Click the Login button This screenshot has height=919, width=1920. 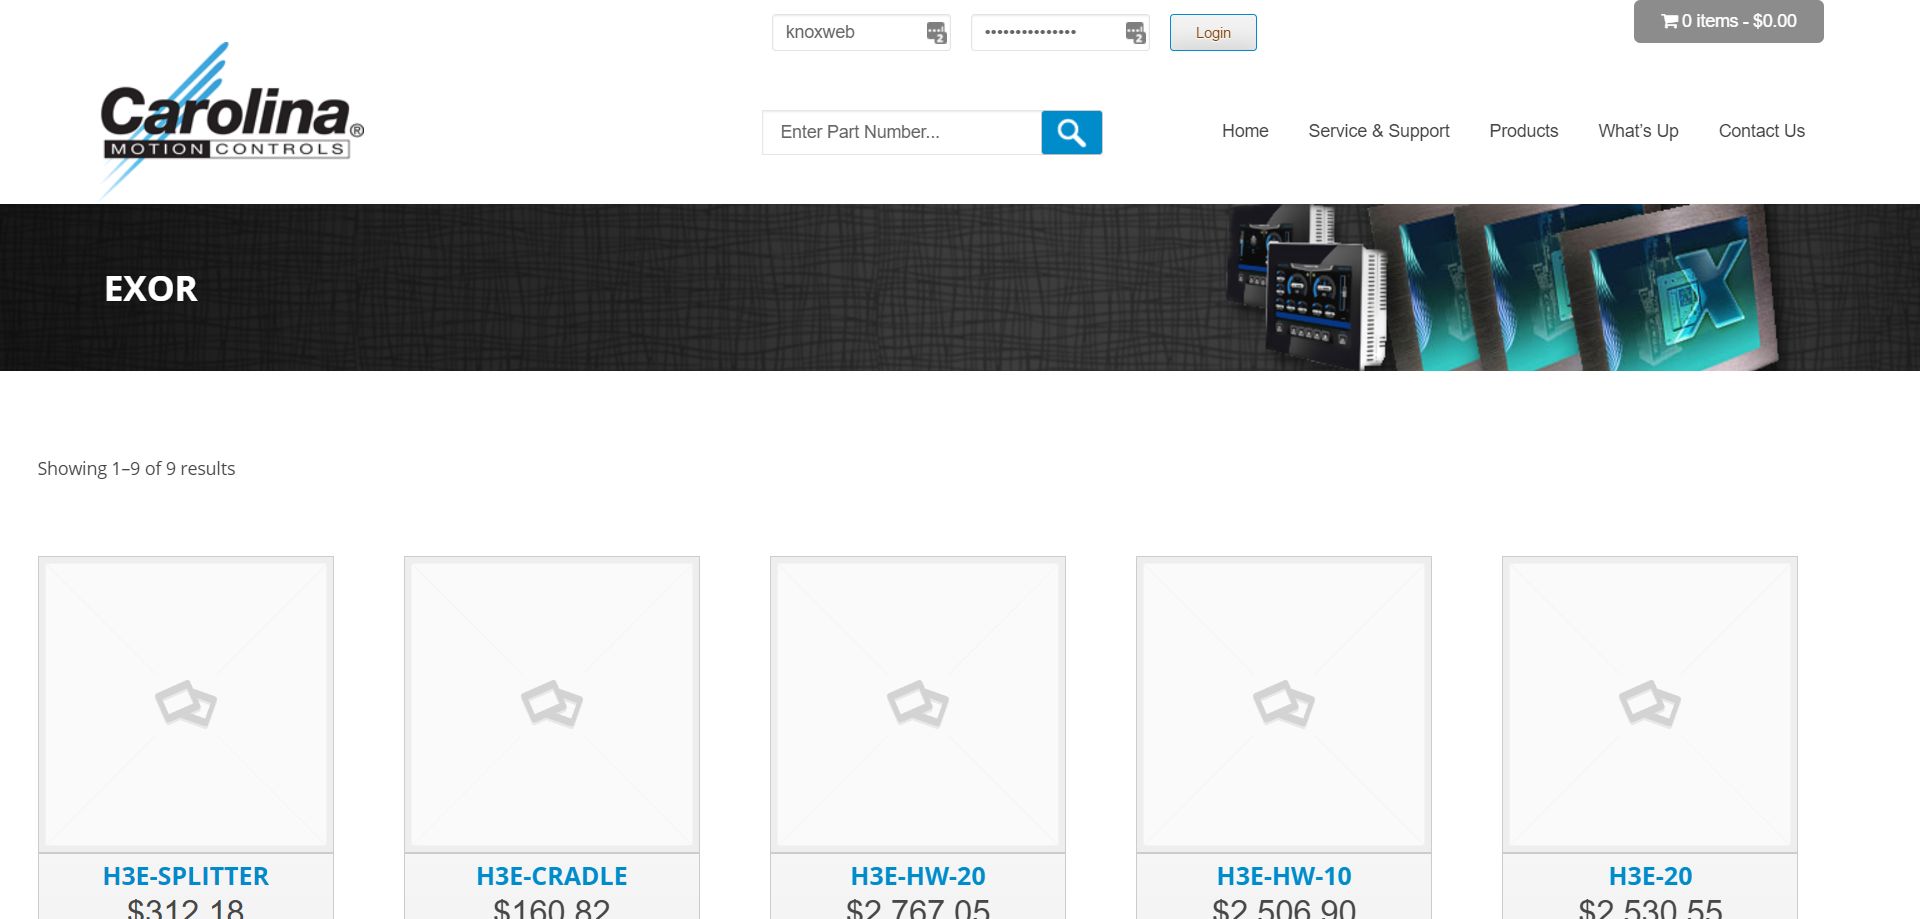click(x=1213, y=33)
